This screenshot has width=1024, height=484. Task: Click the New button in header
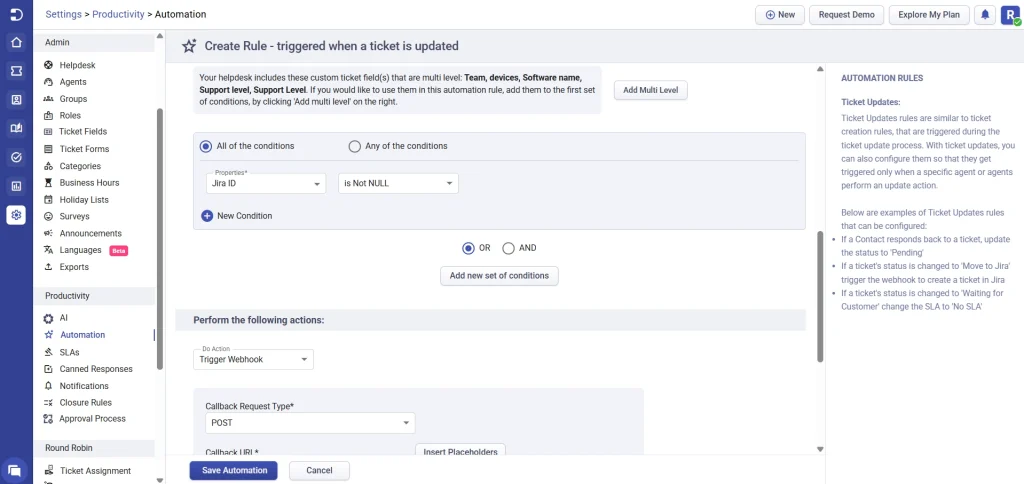780,15
